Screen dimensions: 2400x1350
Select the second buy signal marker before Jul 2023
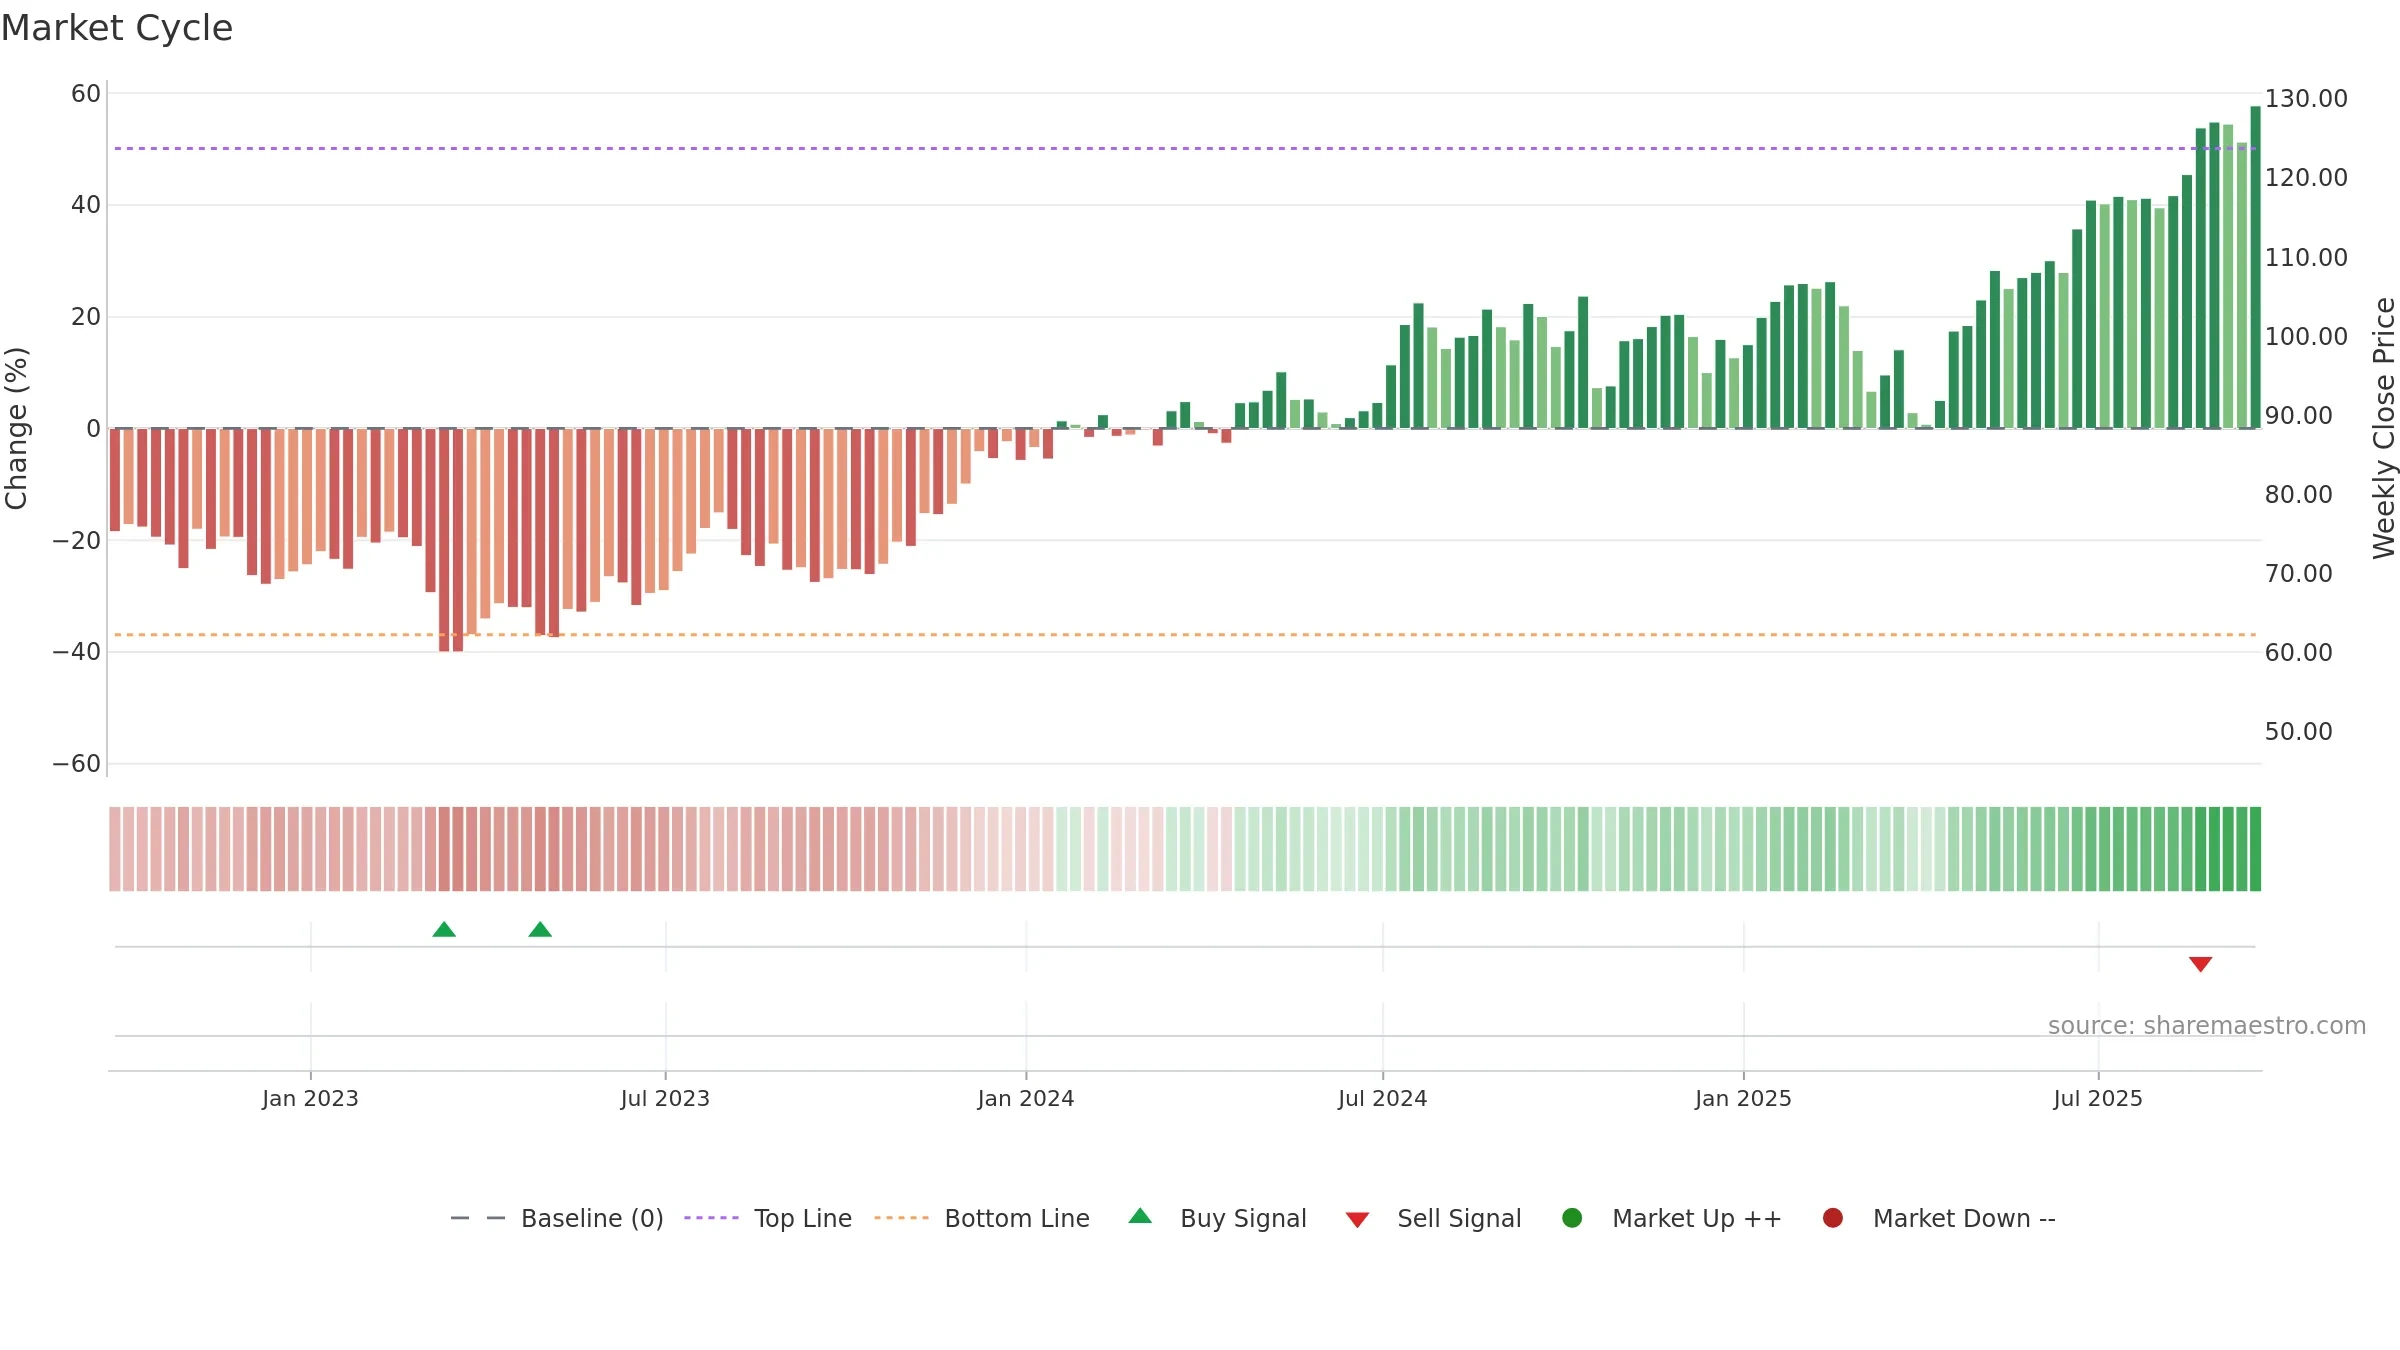(540, 930)
